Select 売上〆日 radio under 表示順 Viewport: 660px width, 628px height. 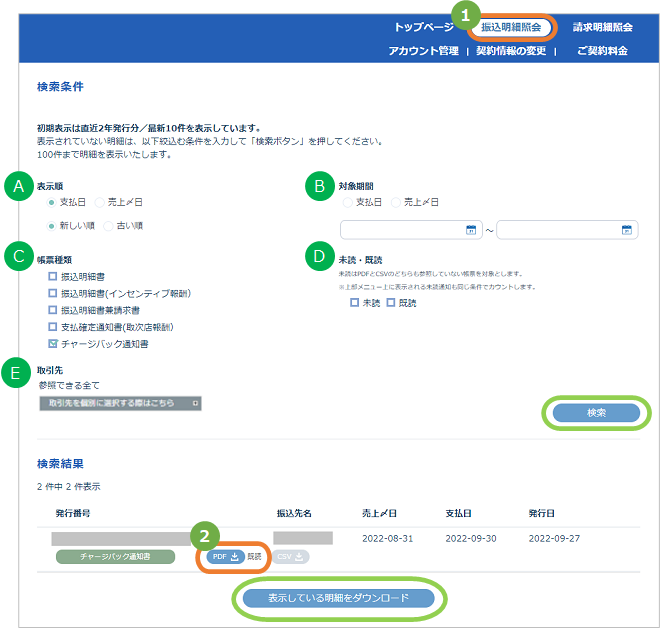(99, 203)
